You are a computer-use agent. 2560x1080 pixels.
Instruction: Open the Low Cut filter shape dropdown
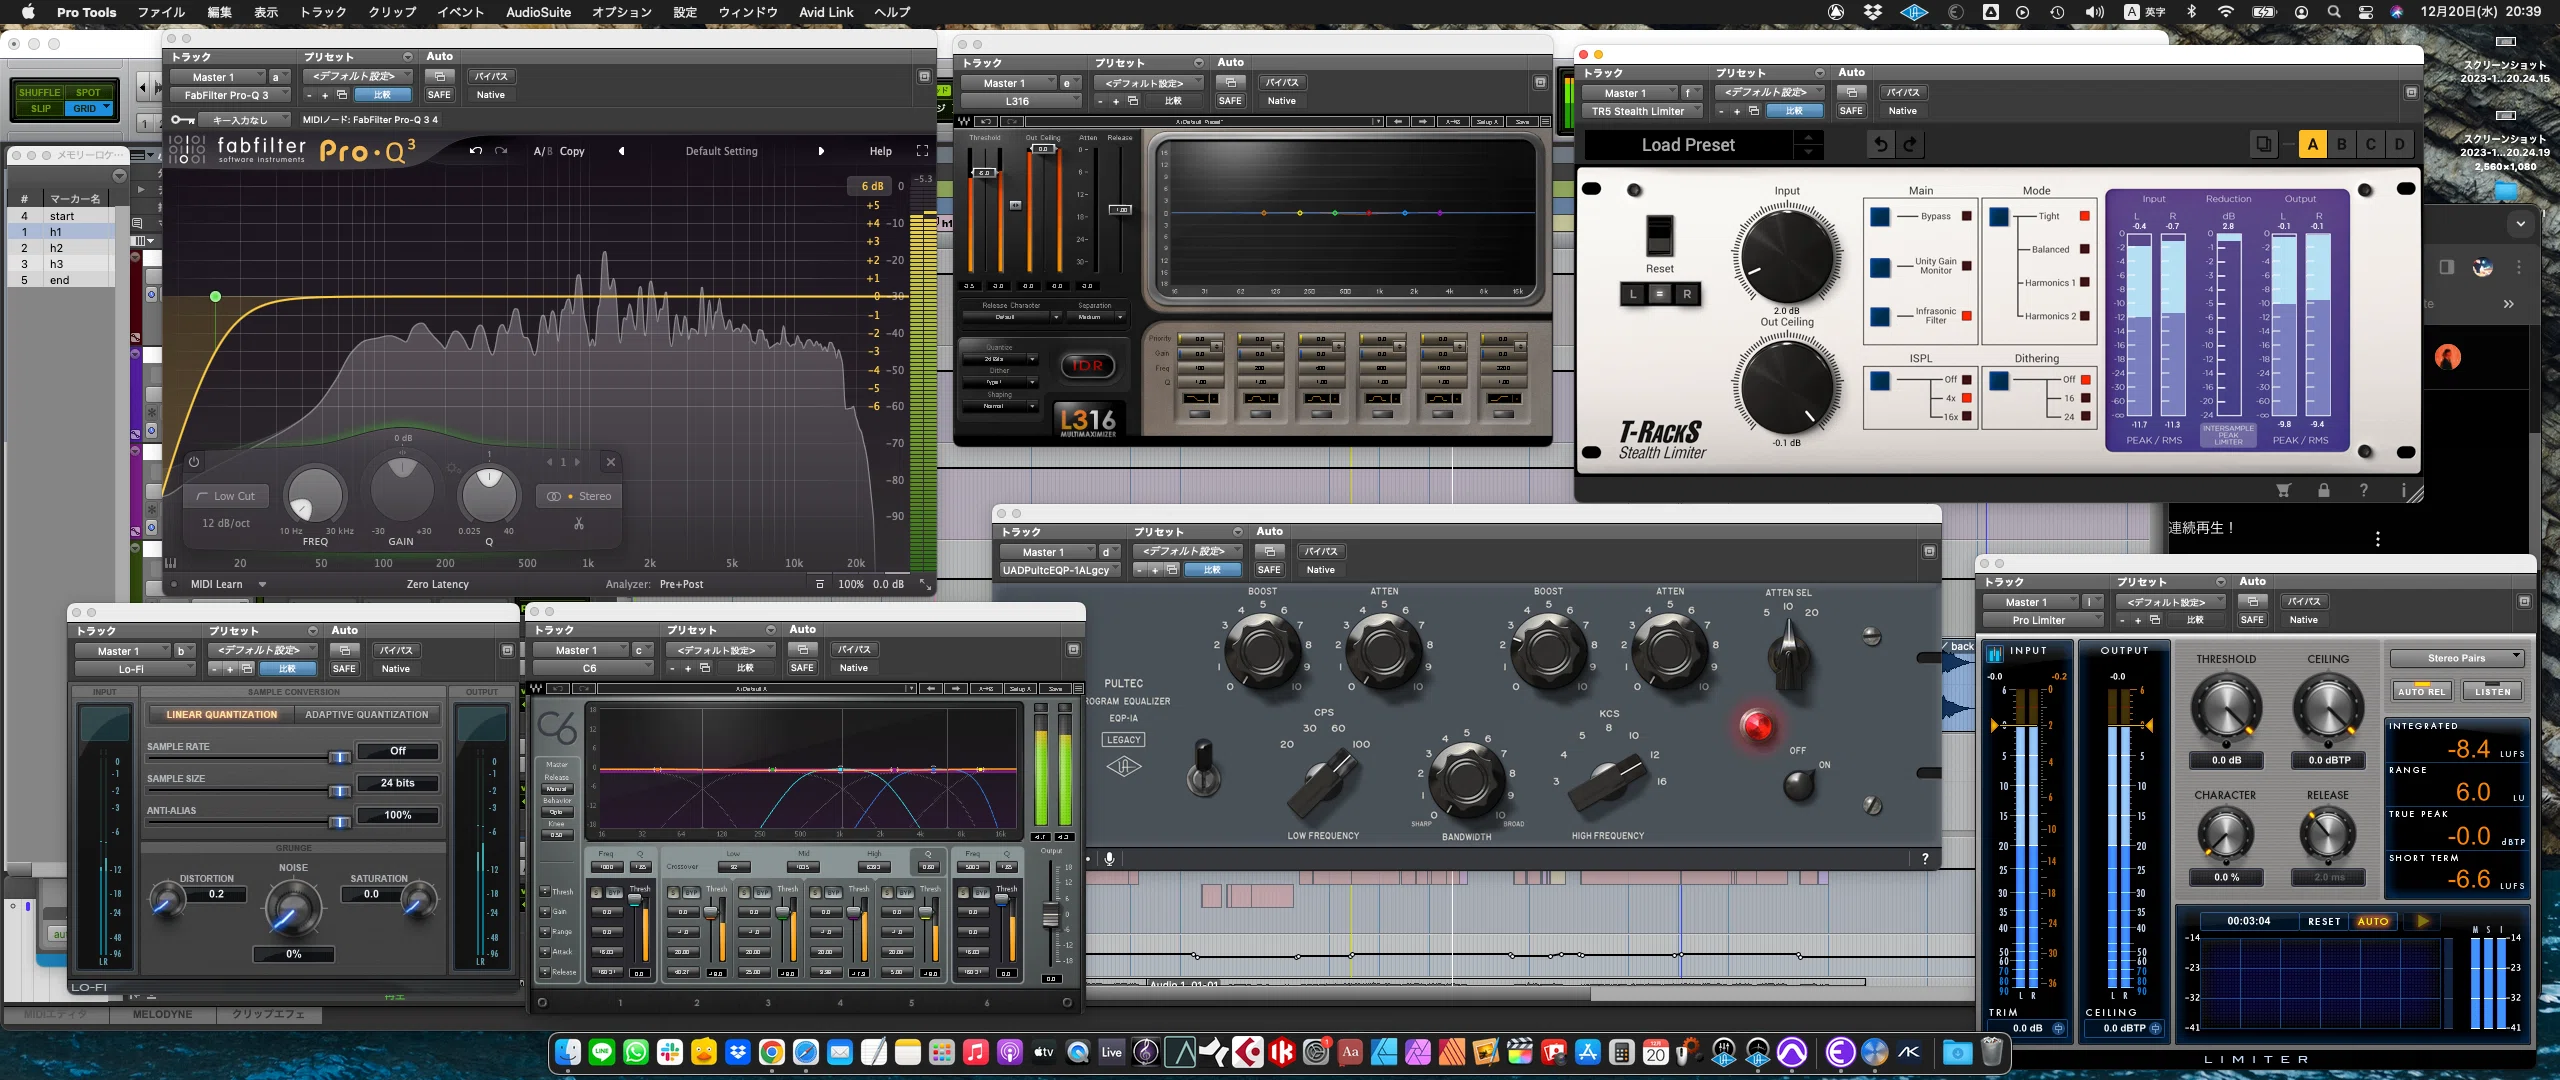pyautogui.click(x=225, y=496)
